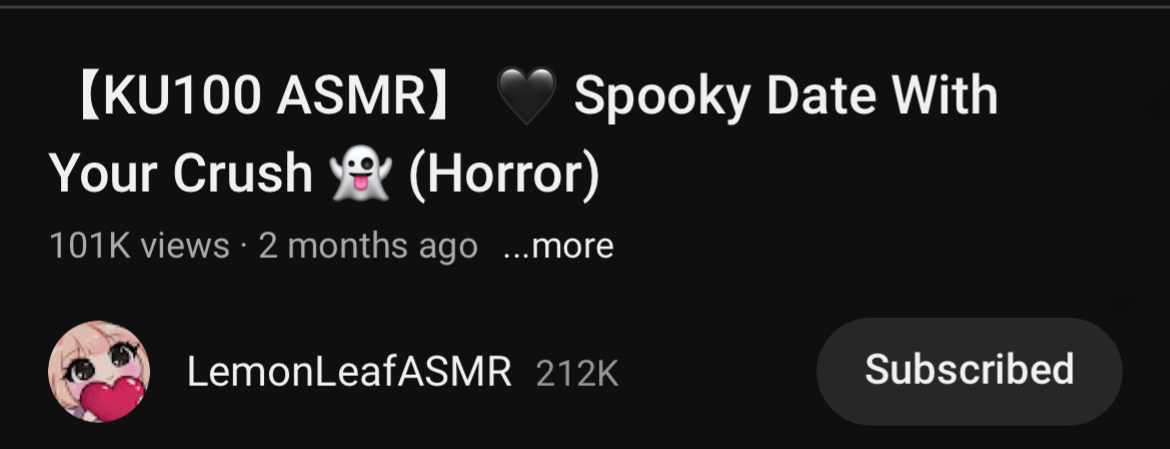Click the anime face on the avatar
The width and height of the screenshot is (1170, 449).
point(101,357)
